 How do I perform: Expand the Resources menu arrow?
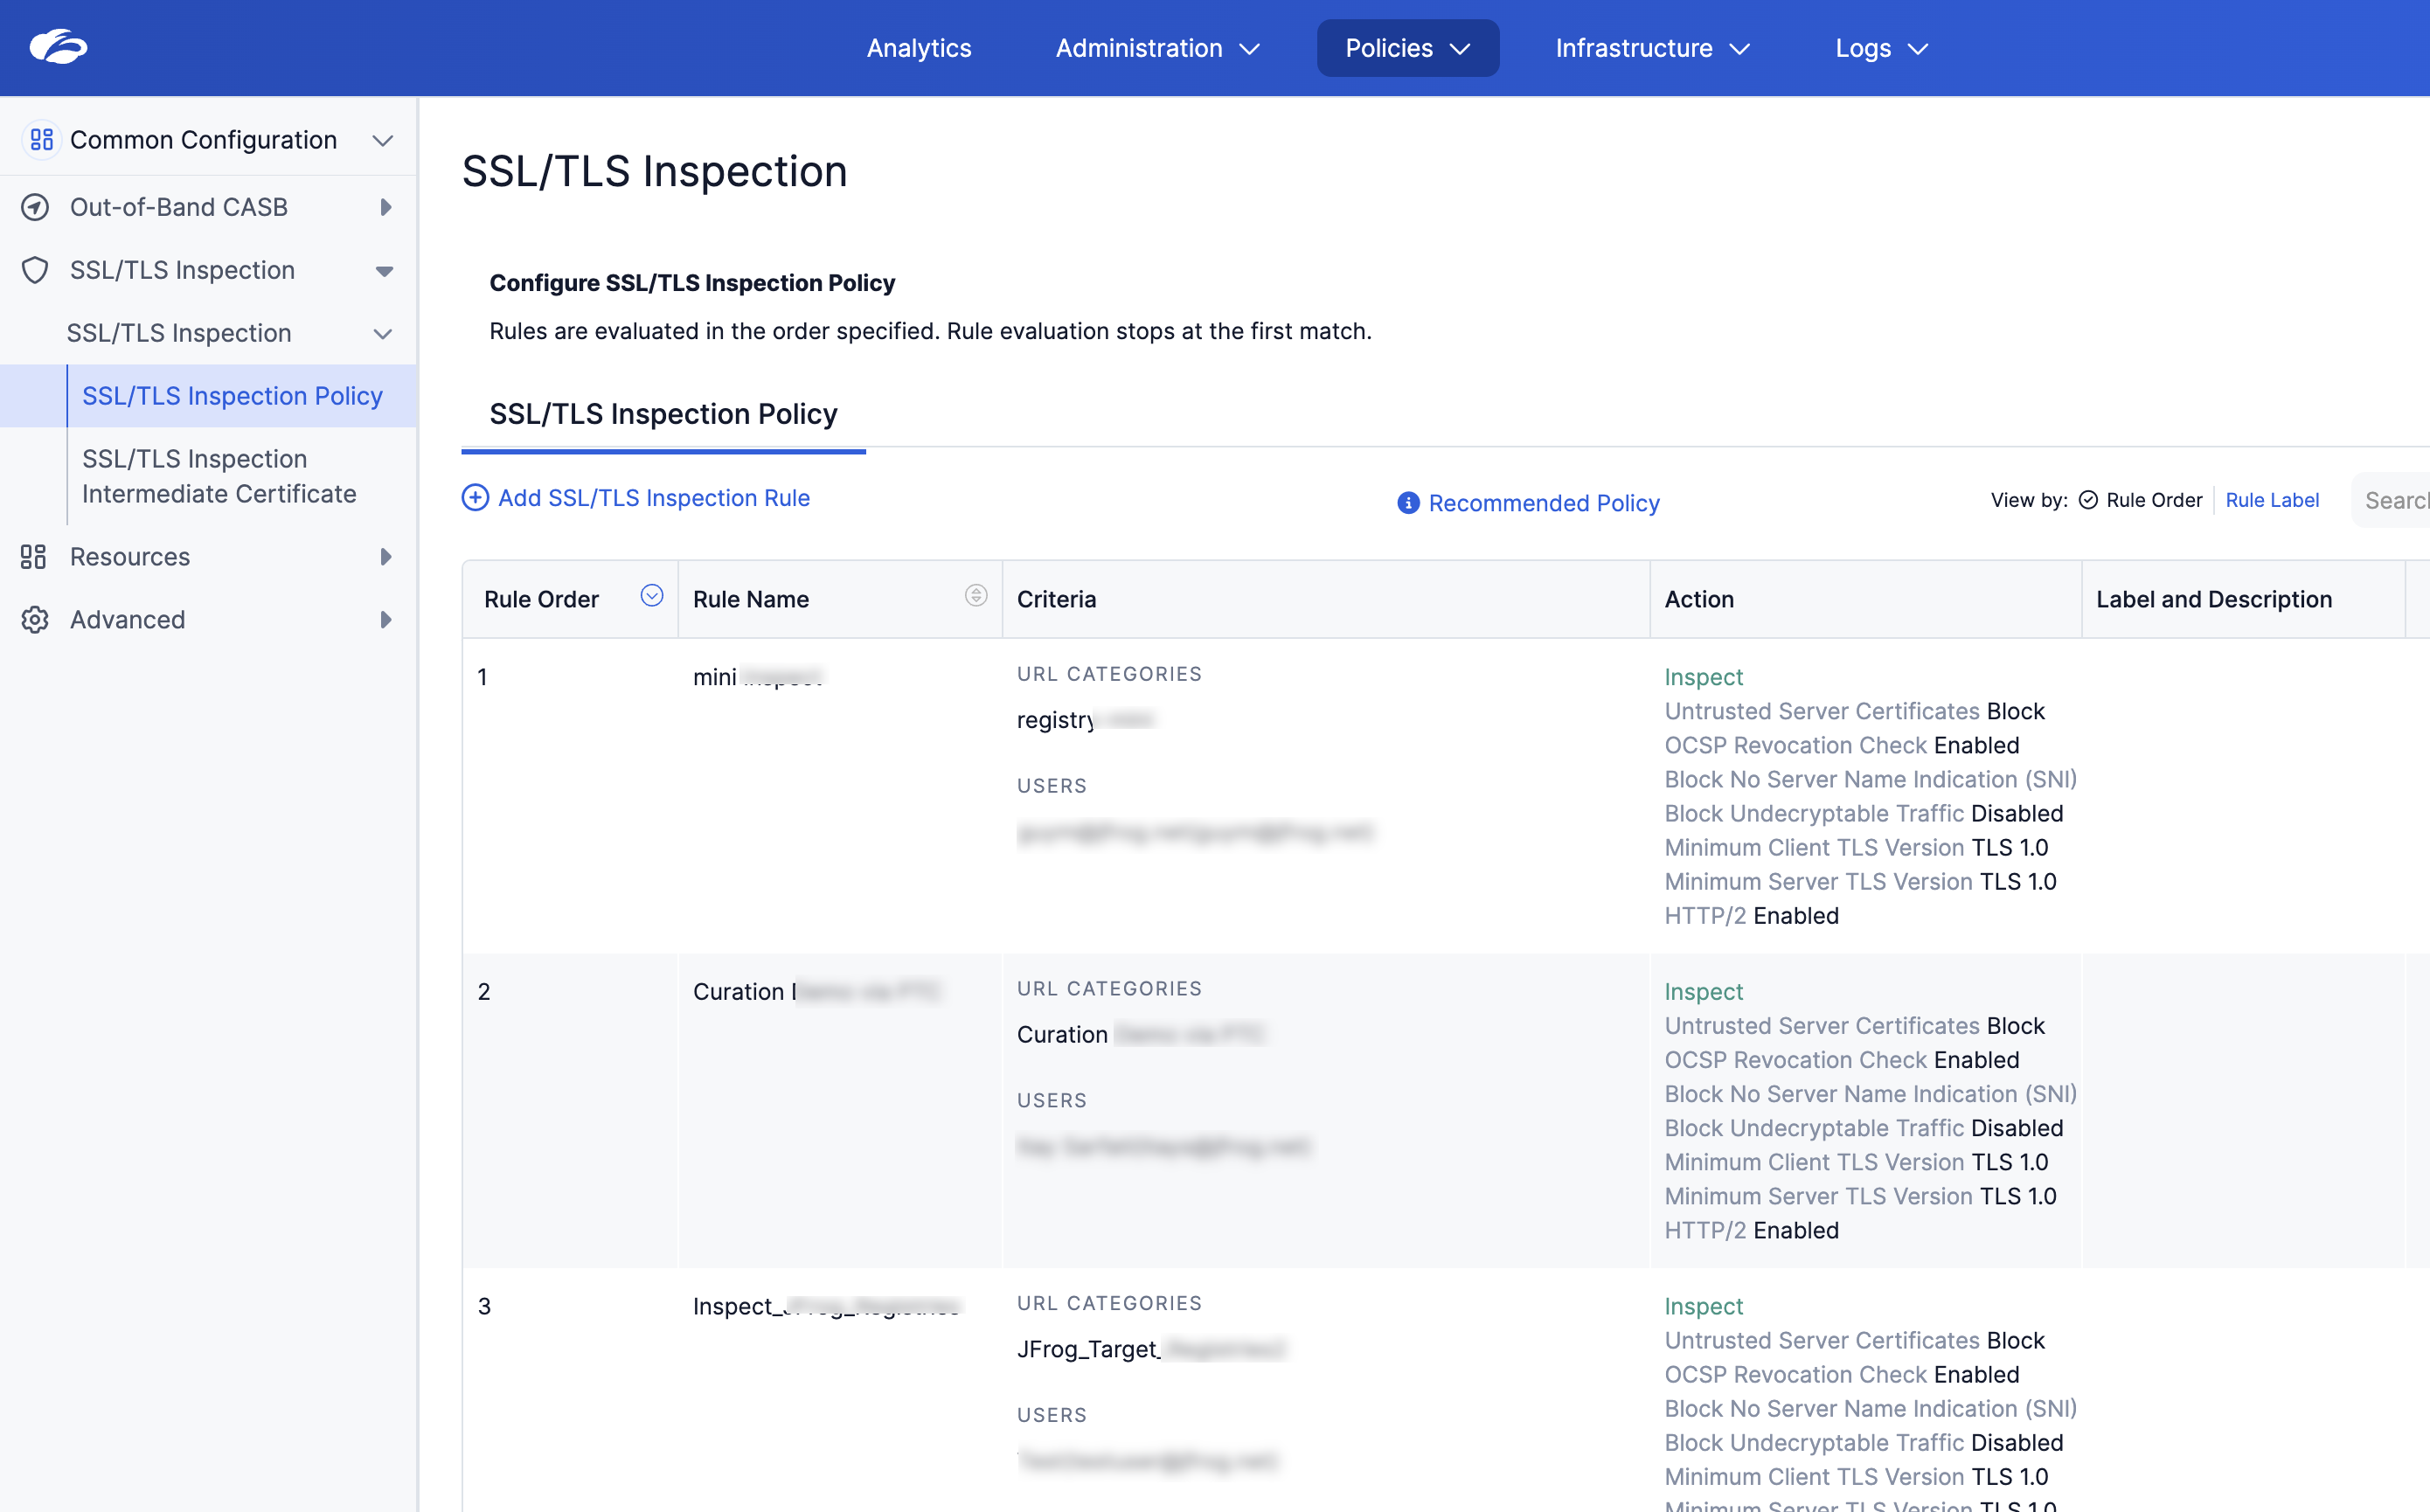tap(386, 557)
